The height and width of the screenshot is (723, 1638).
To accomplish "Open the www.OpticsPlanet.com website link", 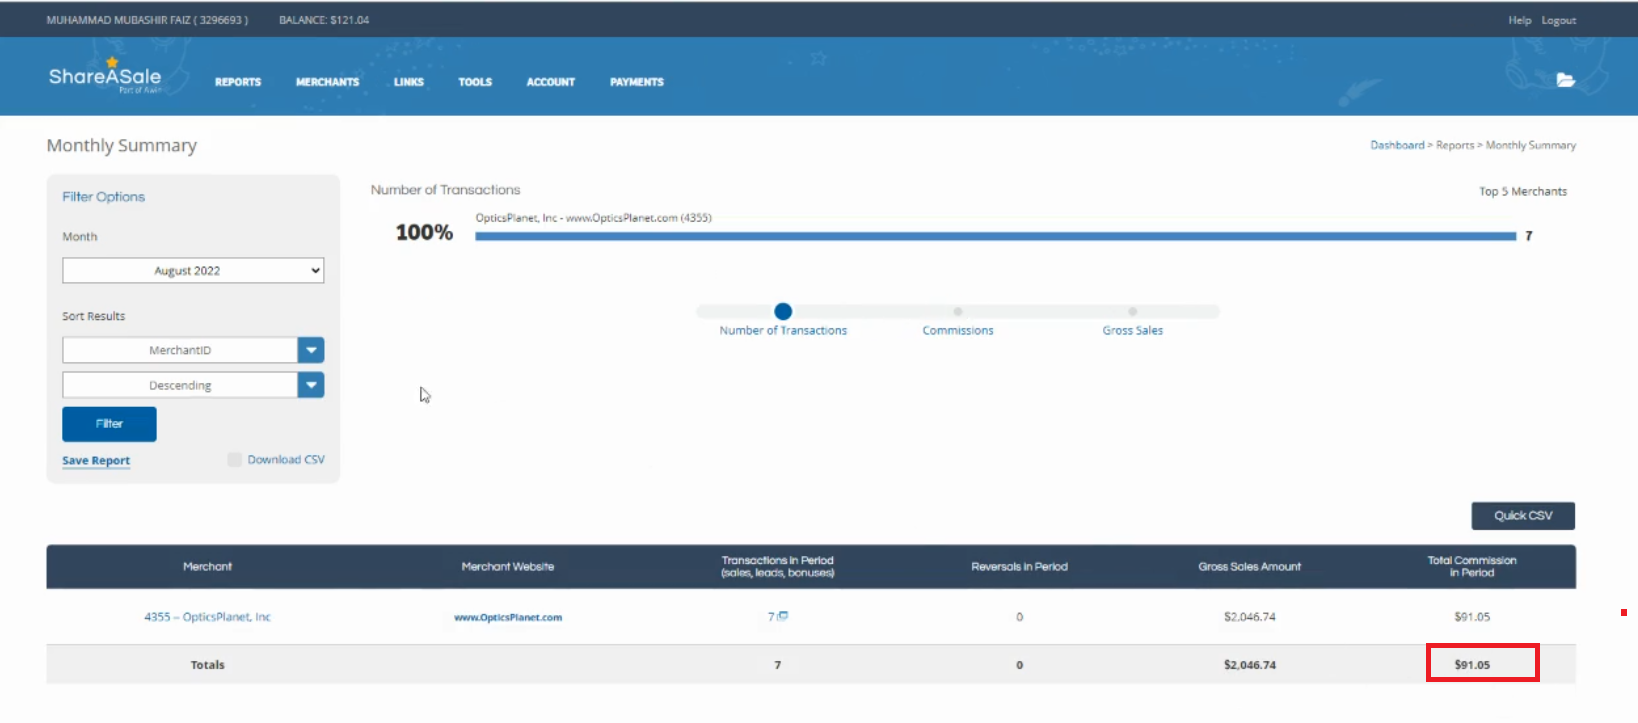I will (x=508, y=617).
